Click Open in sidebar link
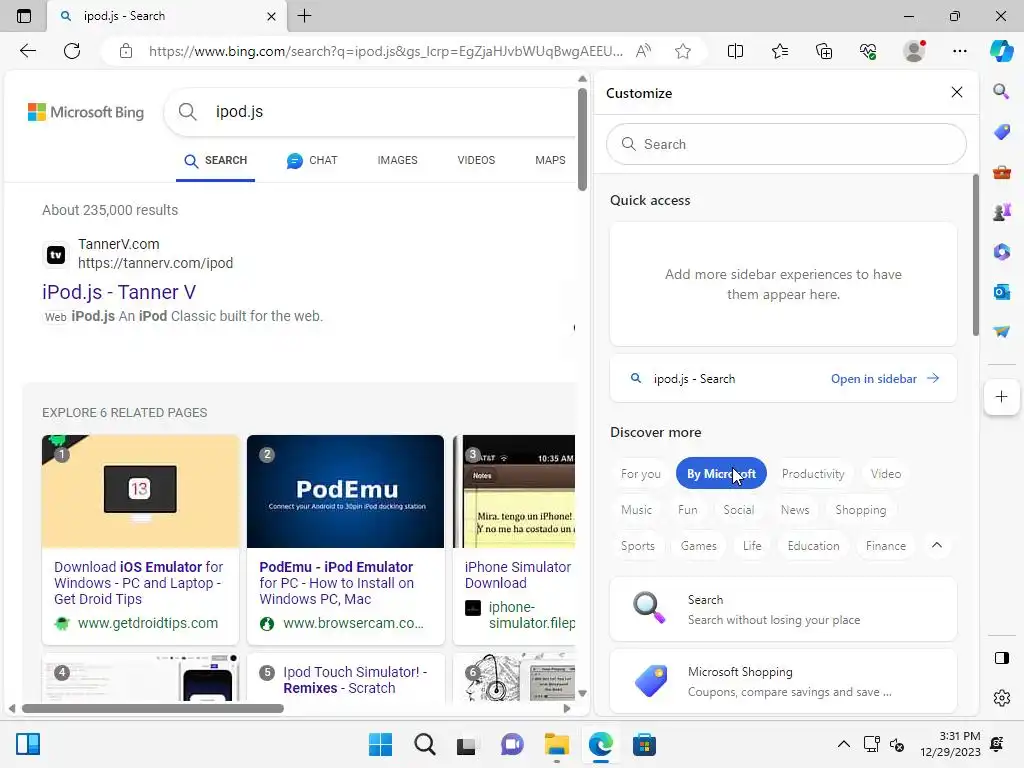Screen dimensions: 1024x768 (884, 379)
